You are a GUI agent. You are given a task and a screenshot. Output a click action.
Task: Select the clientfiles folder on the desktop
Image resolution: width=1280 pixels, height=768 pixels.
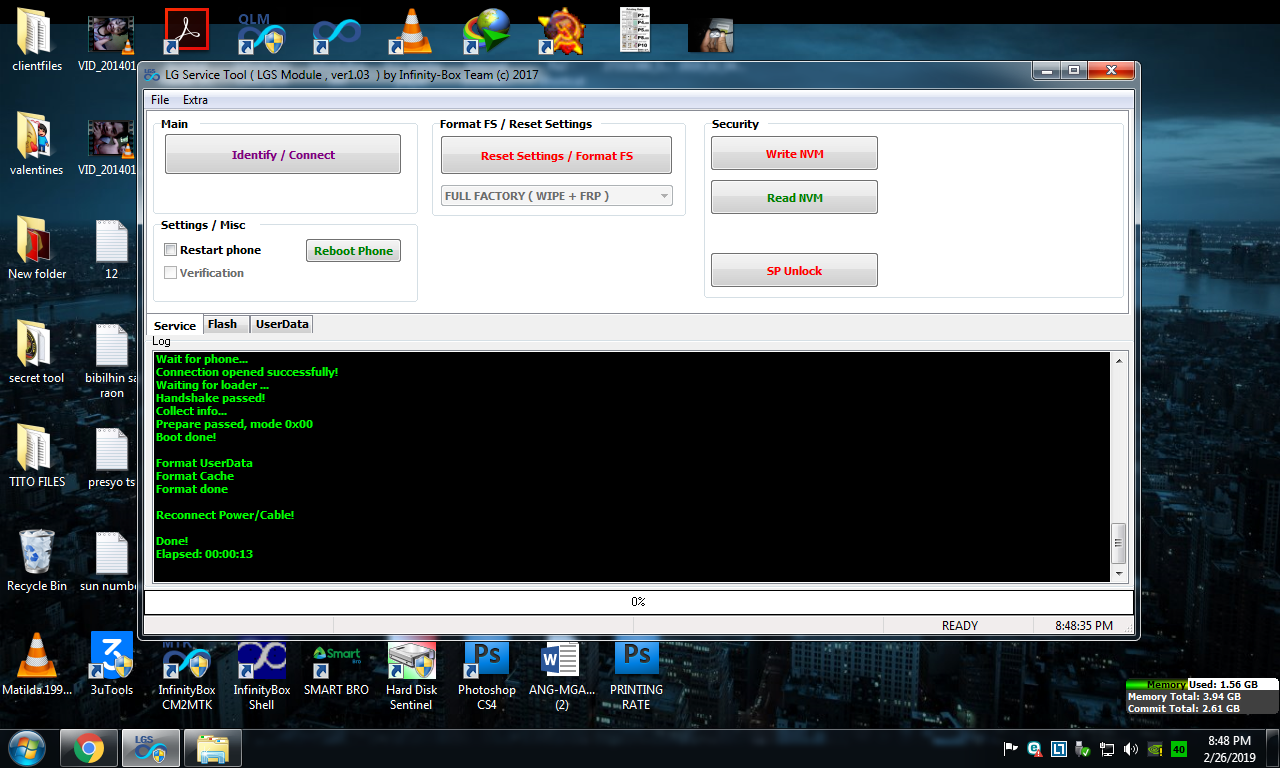[x=37, y=40]
